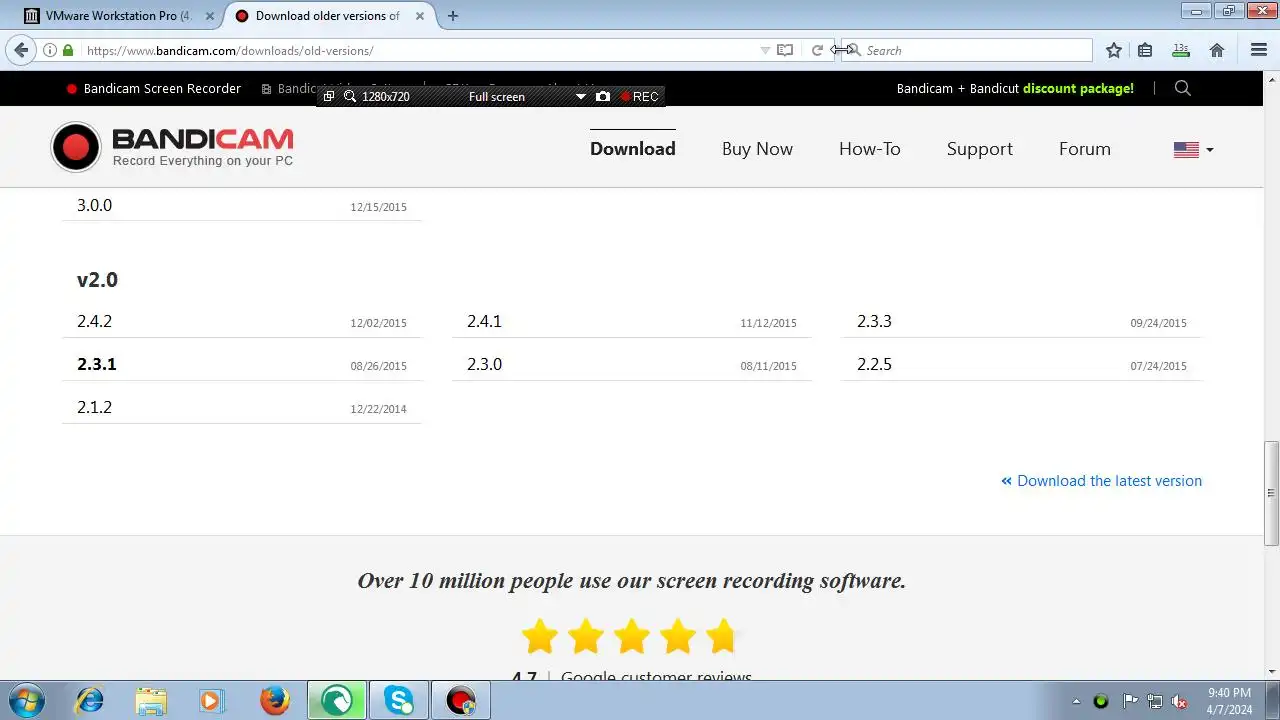Open downloads indicator showing 13s
This screenshot has width=1280, height=720.
tap(1181, 50)
